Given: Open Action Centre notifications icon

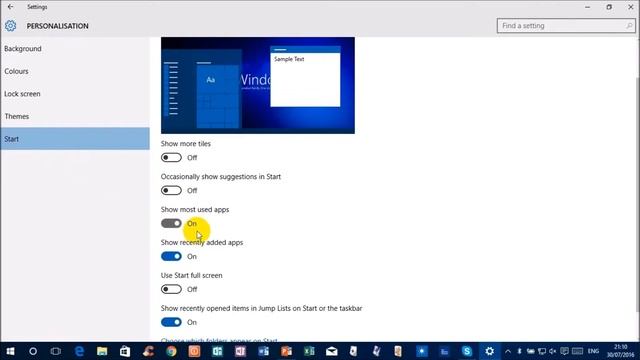Looking at the screenshot, I should (564, 351).
